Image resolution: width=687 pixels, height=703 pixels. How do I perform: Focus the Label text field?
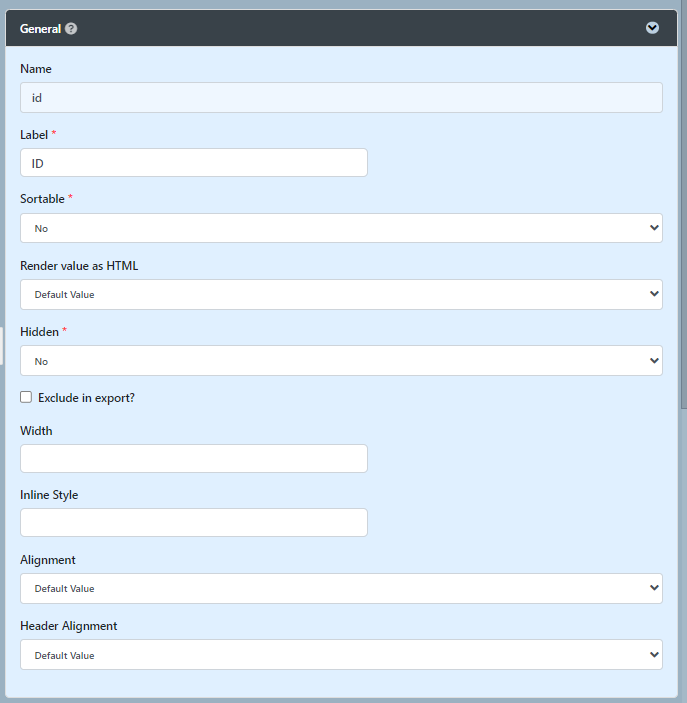pos(194,163)
